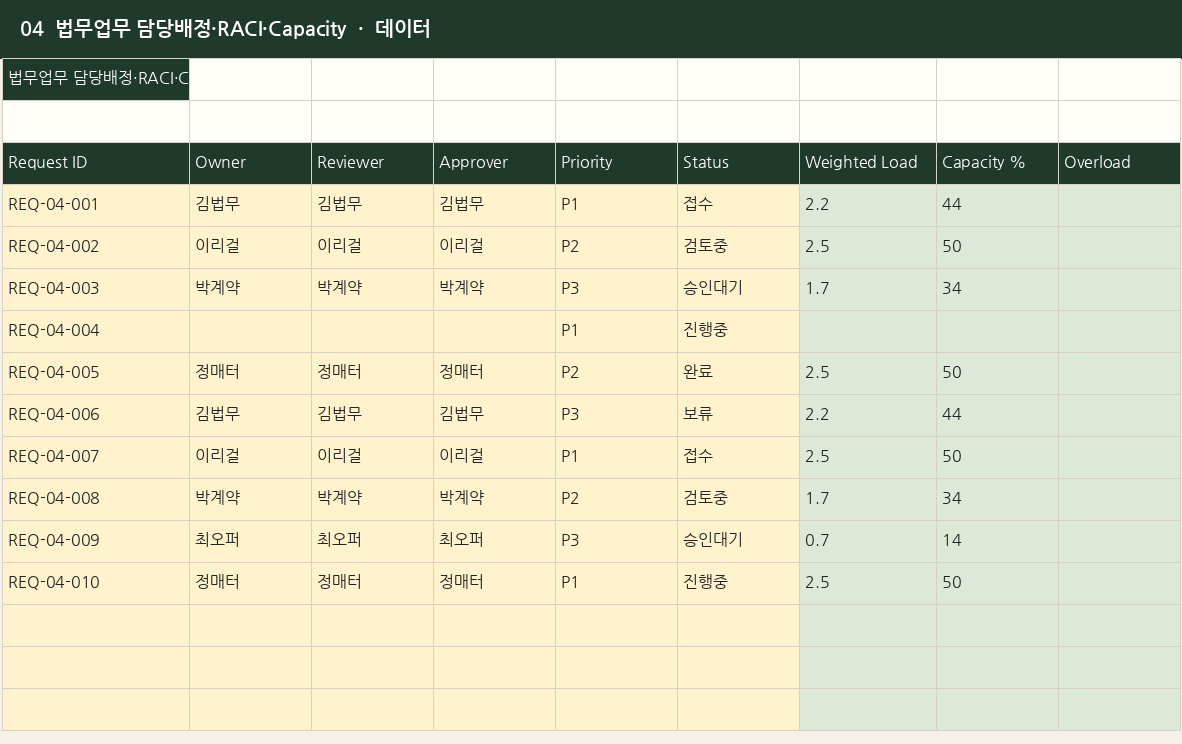
Task: Select Reviewer 이리걸 in row REQ-04-002
Action: click(372, 247)
